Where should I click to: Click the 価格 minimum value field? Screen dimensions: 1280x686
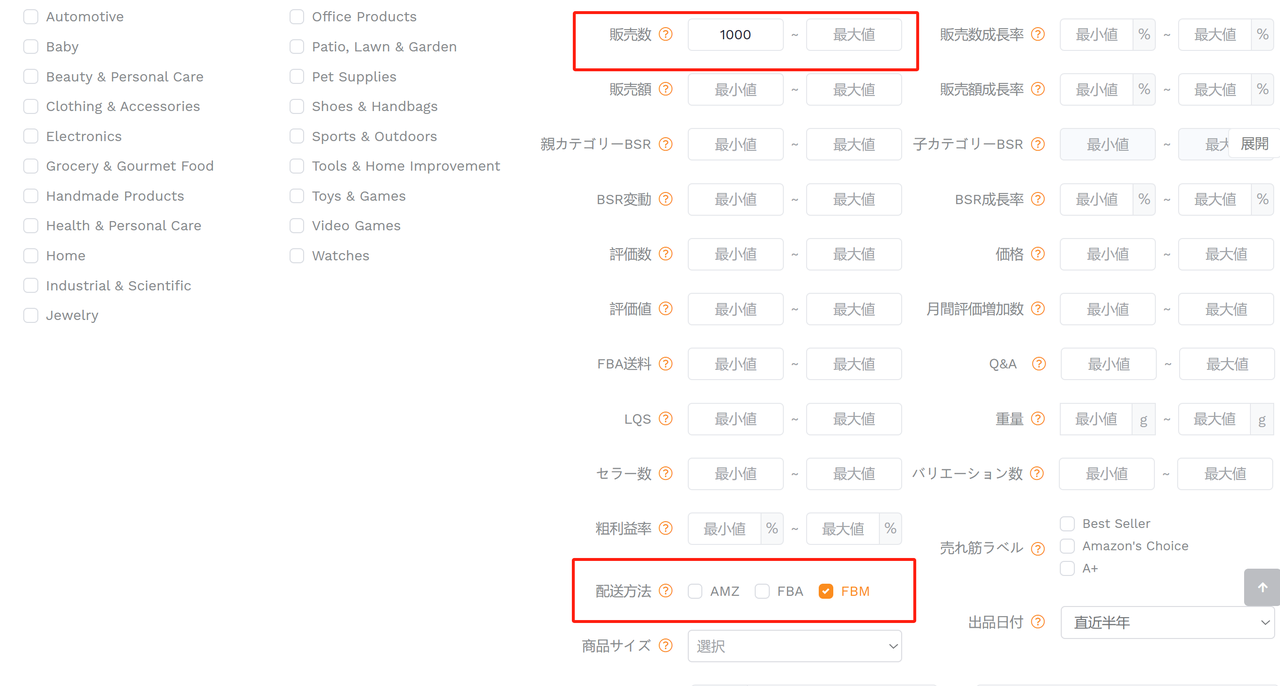[1108, 254]
